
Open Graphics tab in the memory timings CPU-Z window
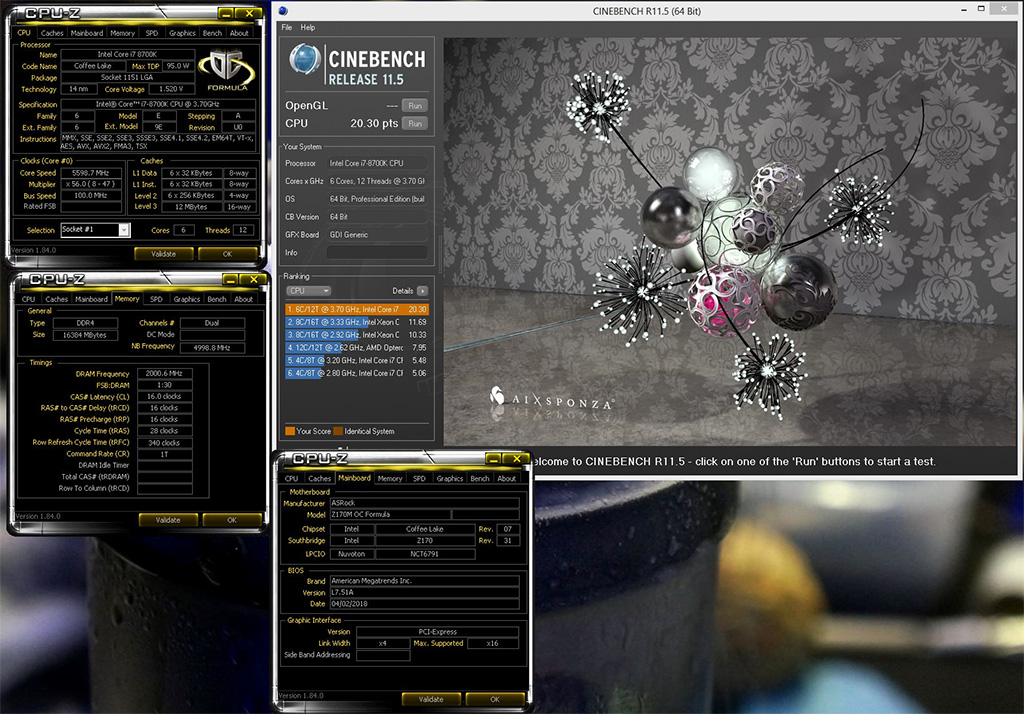(x=187, y=299)
